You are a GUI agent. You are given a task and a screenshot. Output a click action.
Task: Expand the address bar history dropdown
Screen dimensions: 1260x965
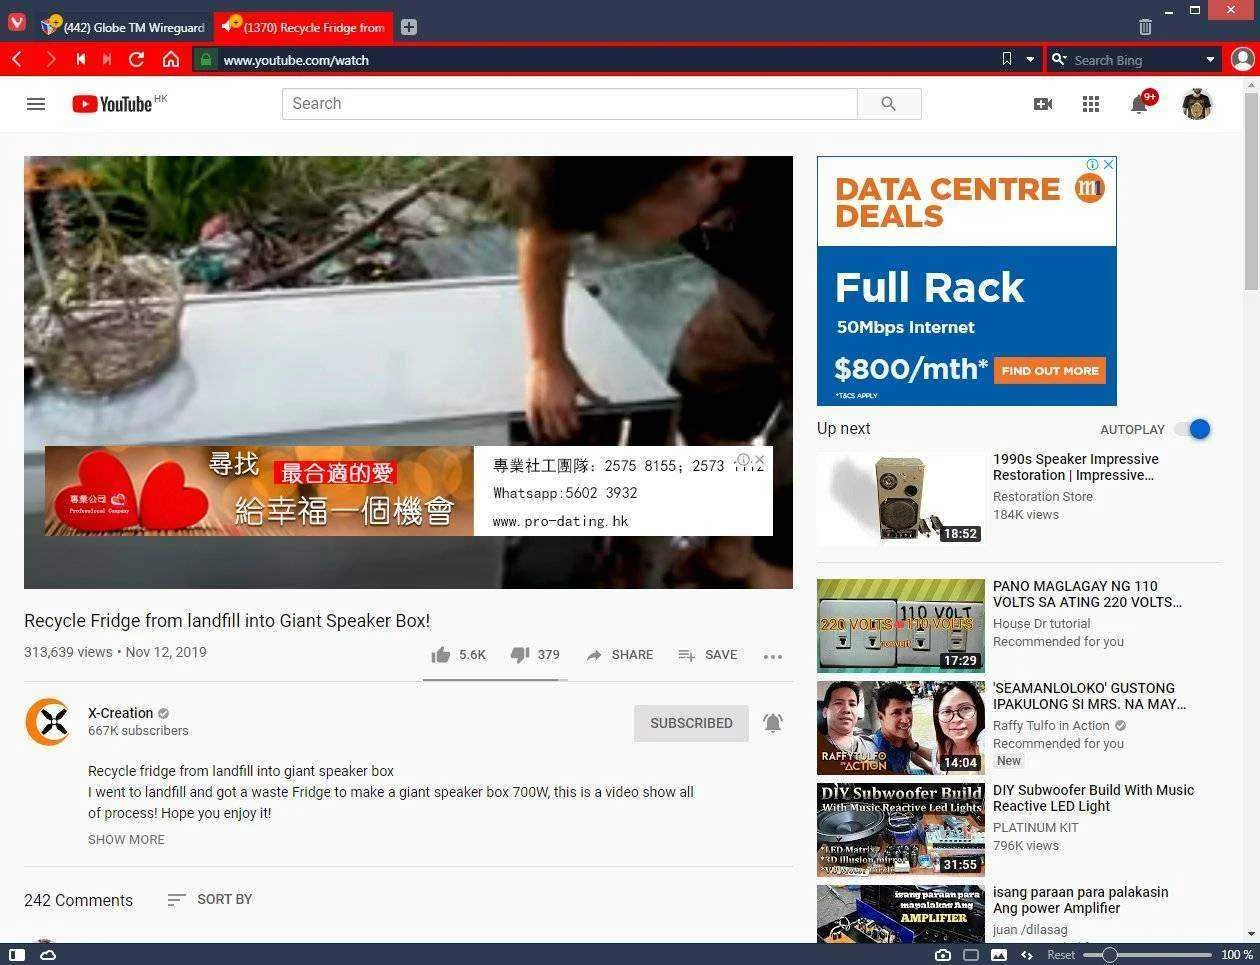(1030, 60)
